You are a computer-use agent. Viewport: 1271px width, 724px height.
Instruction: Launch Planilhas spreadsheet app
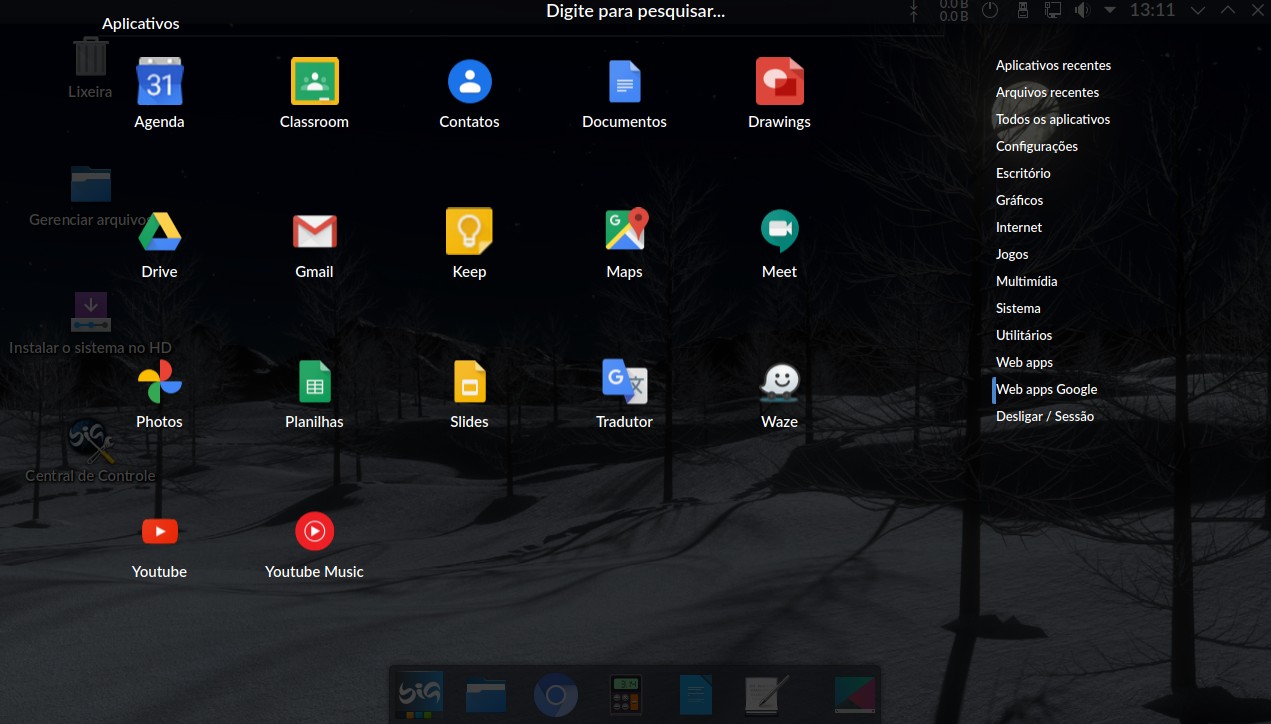pos(314,393)
